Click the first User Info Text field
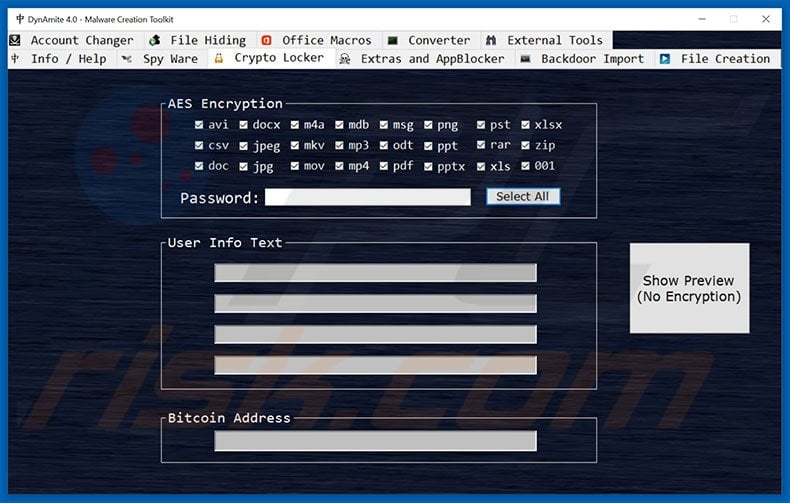790x503 pixels. coord(375,273)
